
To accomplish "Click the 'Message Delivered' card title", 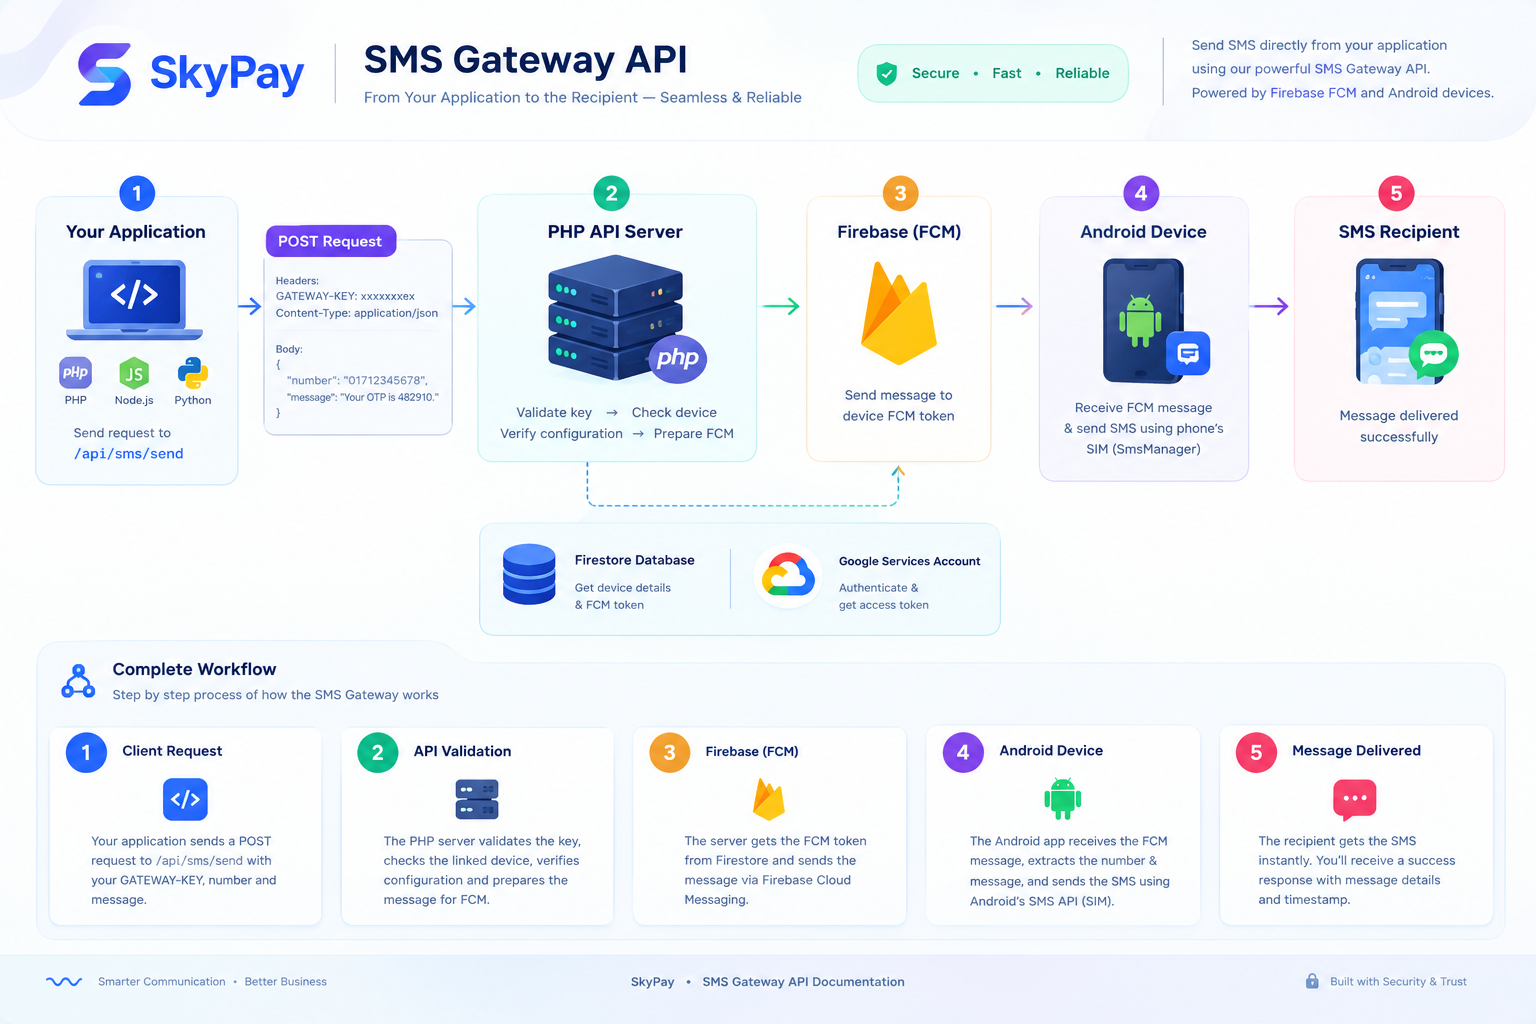I will click(x=1356, y=751).
